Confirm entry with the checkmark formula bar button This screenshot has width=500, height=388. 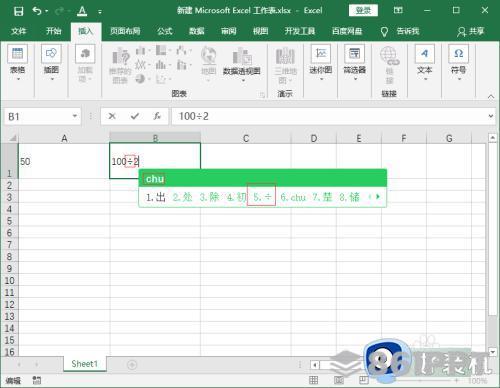coord(135,116)
